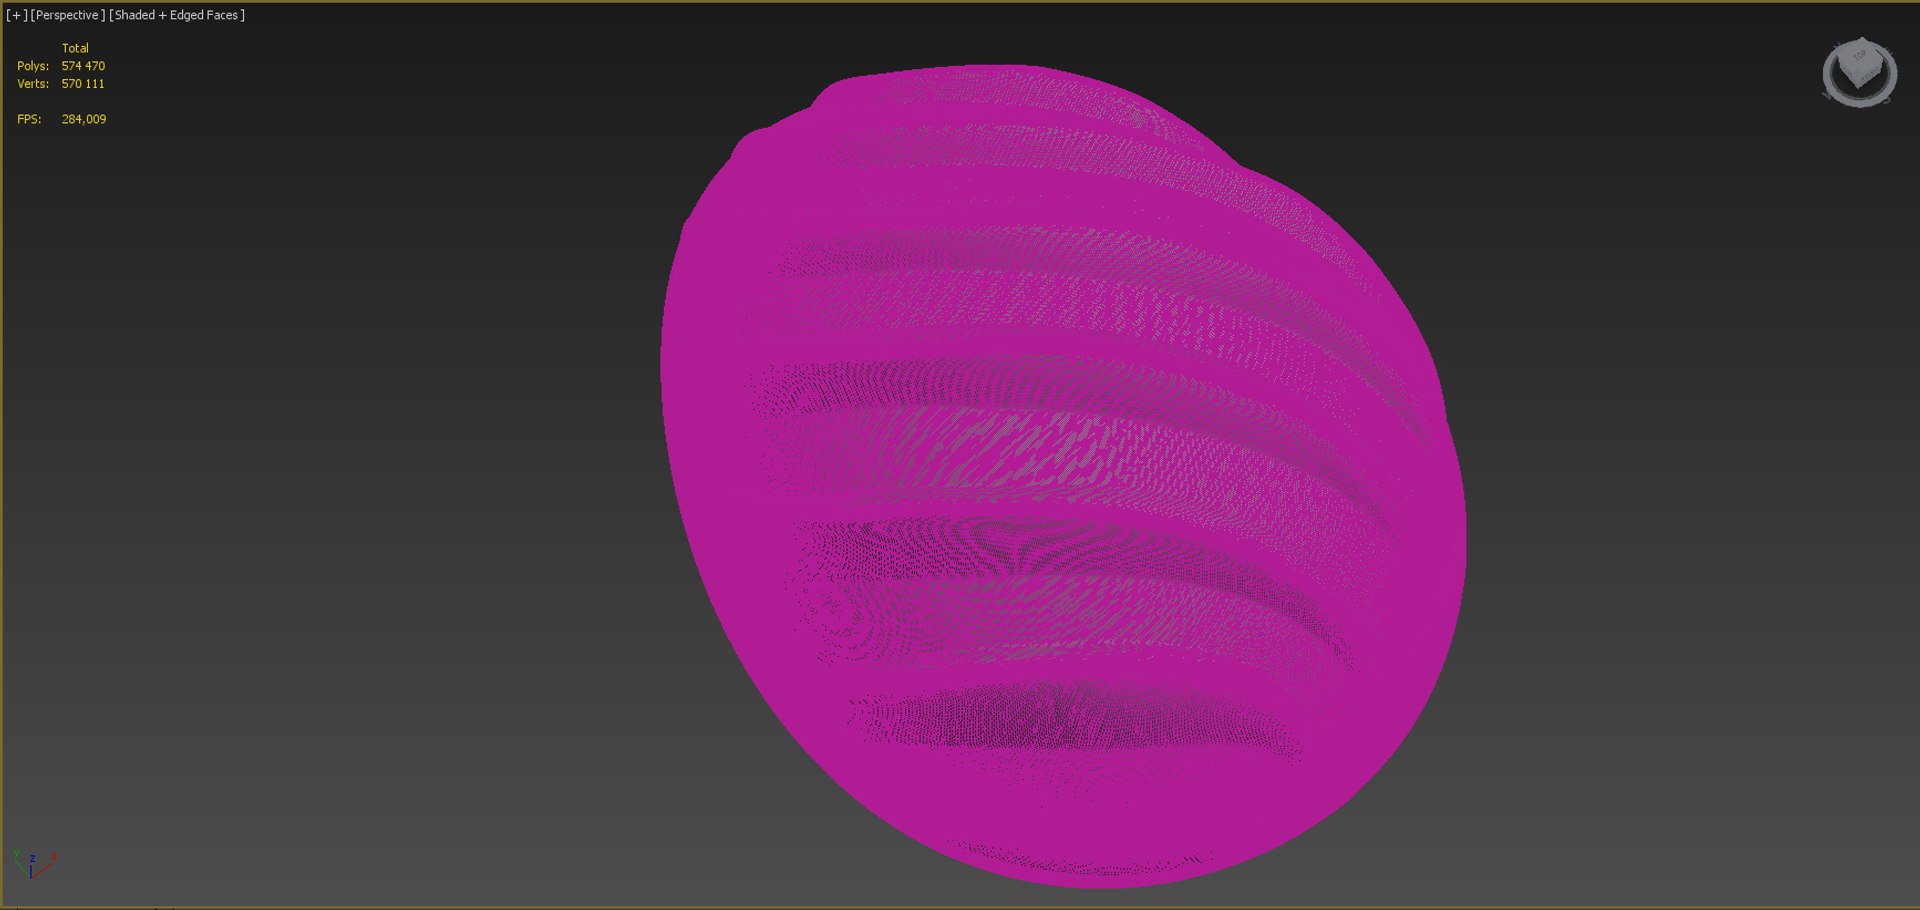Click the Total statistics heading
The image size is (1920, 910).
coord(75,48)
